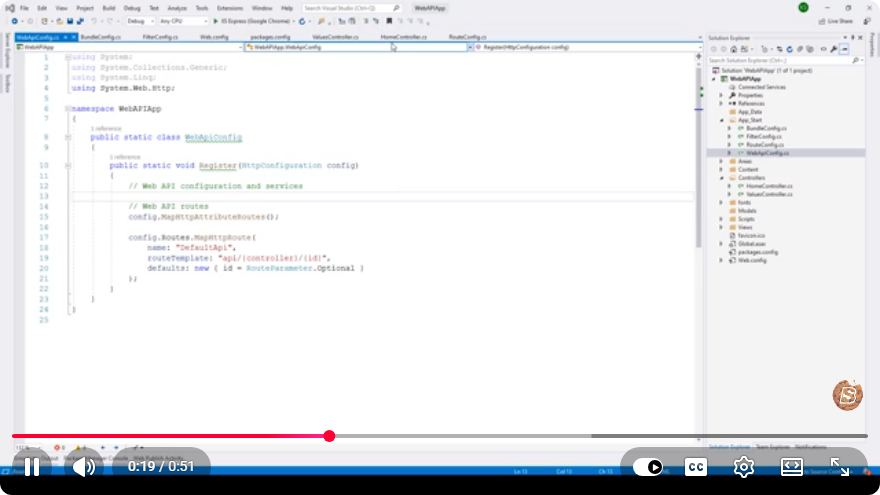
Task: Click Solution Explorer Home icon
Action: [734, 49]
